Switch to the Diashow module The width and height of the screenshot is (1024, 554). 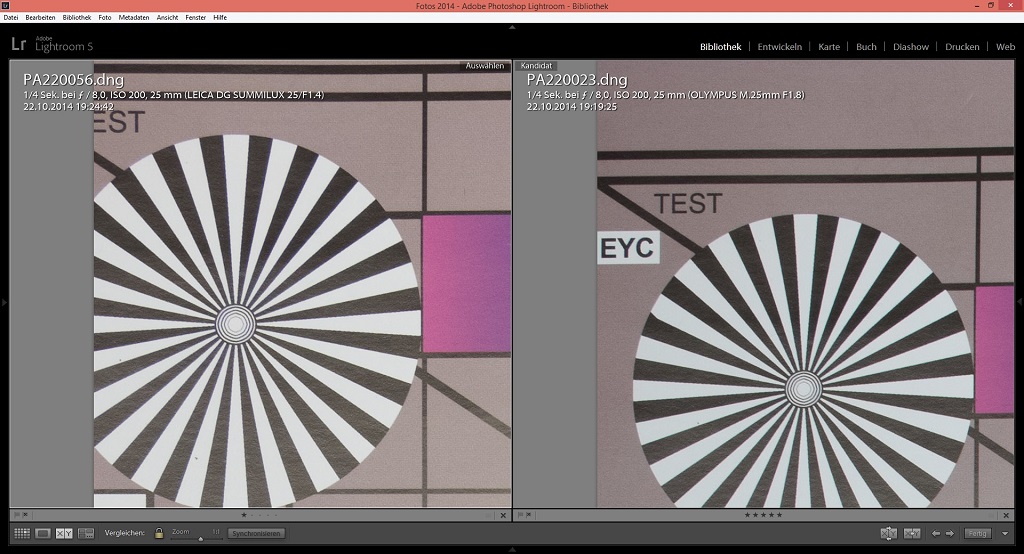point(910,47)
